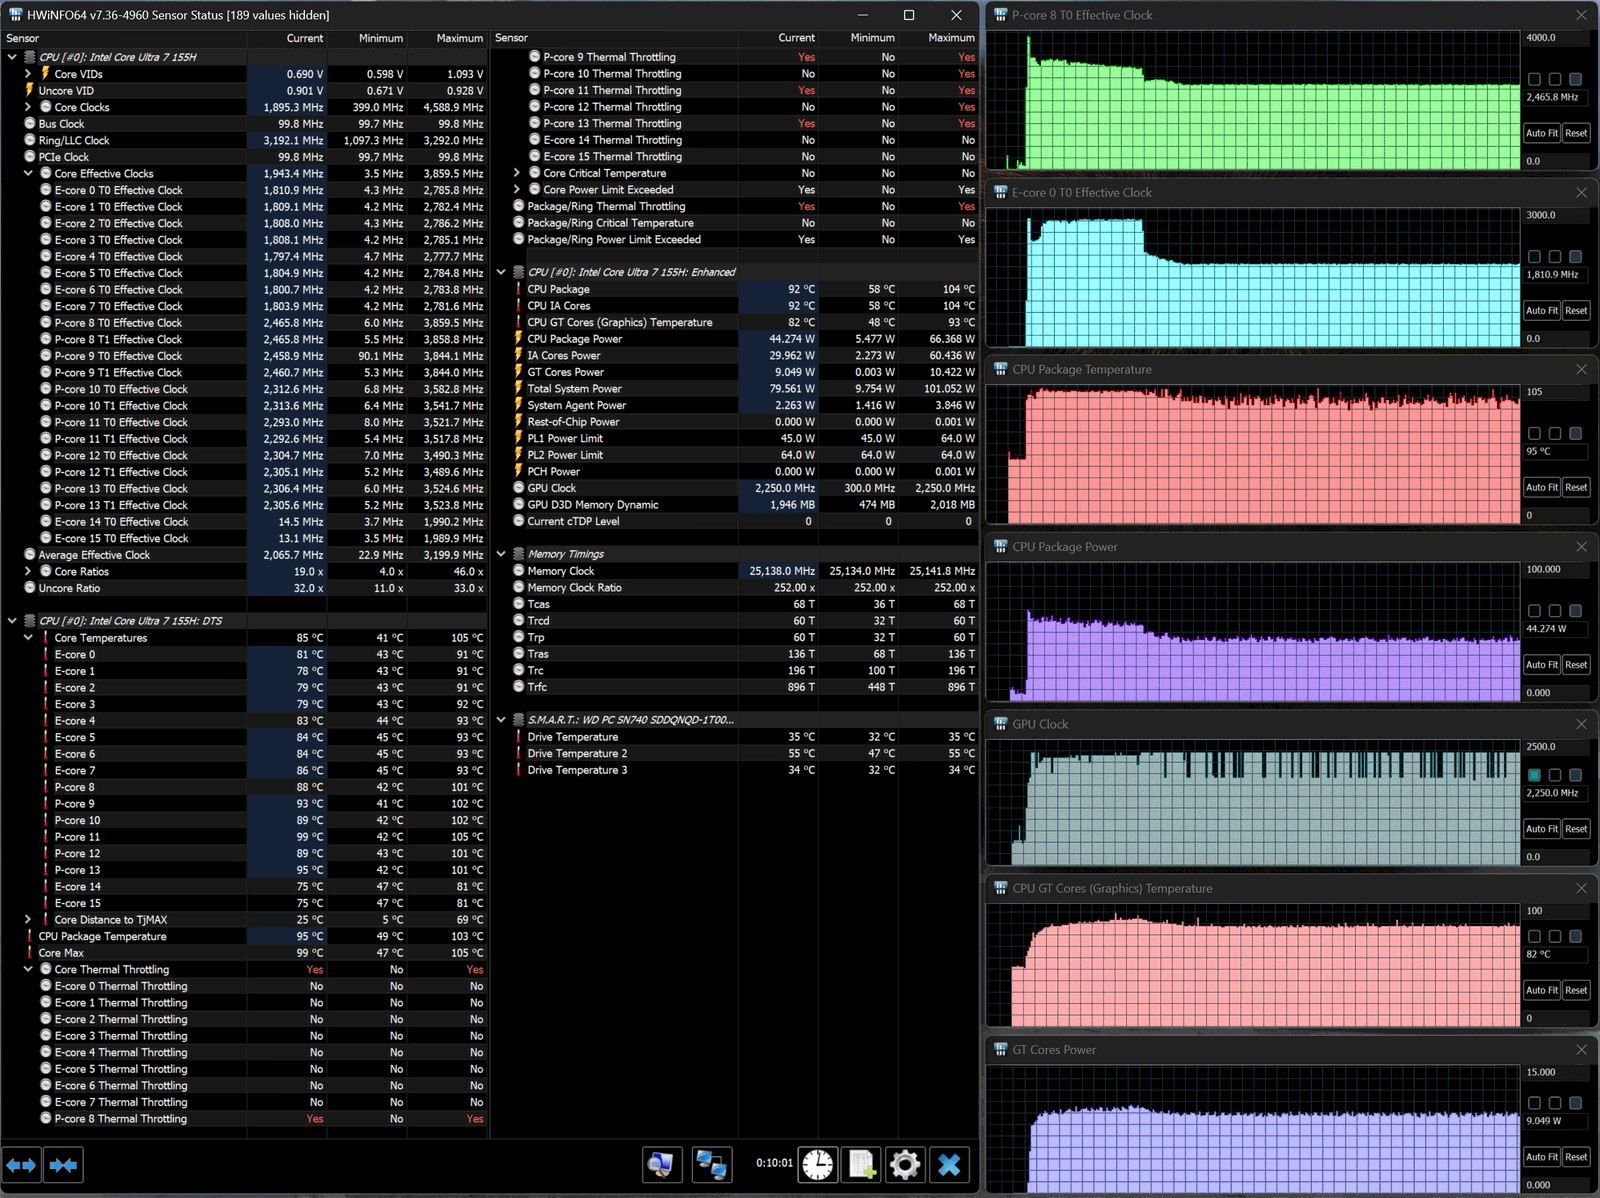This screenshot has width=1600, height=1198.
Task: Click the lightning icon beside PL1 Power Limit
Action: 518,438
